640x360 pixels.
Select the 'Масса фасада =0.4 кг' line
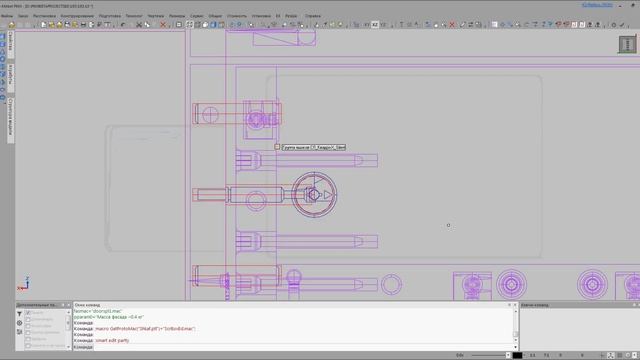109,317
